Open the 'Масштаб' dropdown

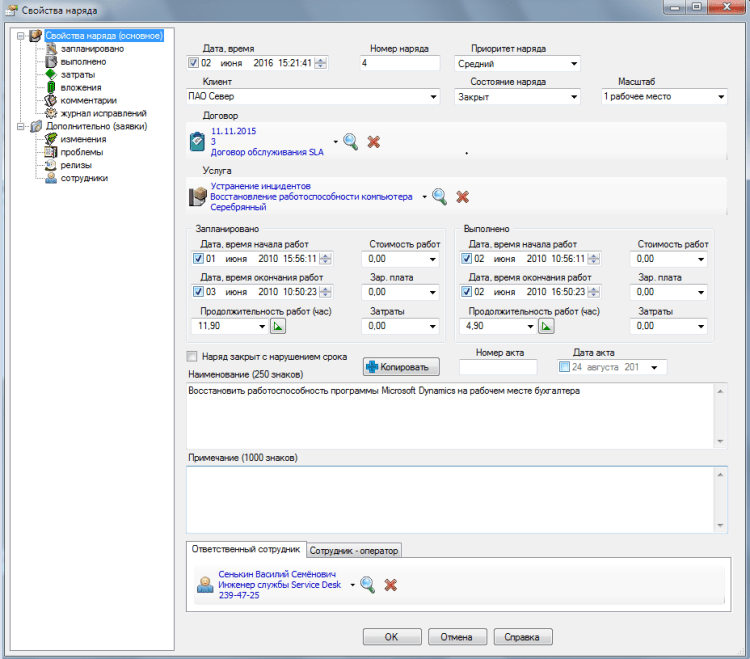[x=721, y=97]
